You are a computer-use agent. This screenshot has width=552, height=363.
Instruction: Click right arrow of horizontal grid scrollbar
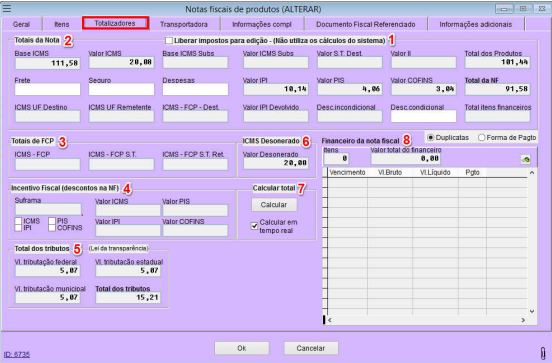coord(523,320)
